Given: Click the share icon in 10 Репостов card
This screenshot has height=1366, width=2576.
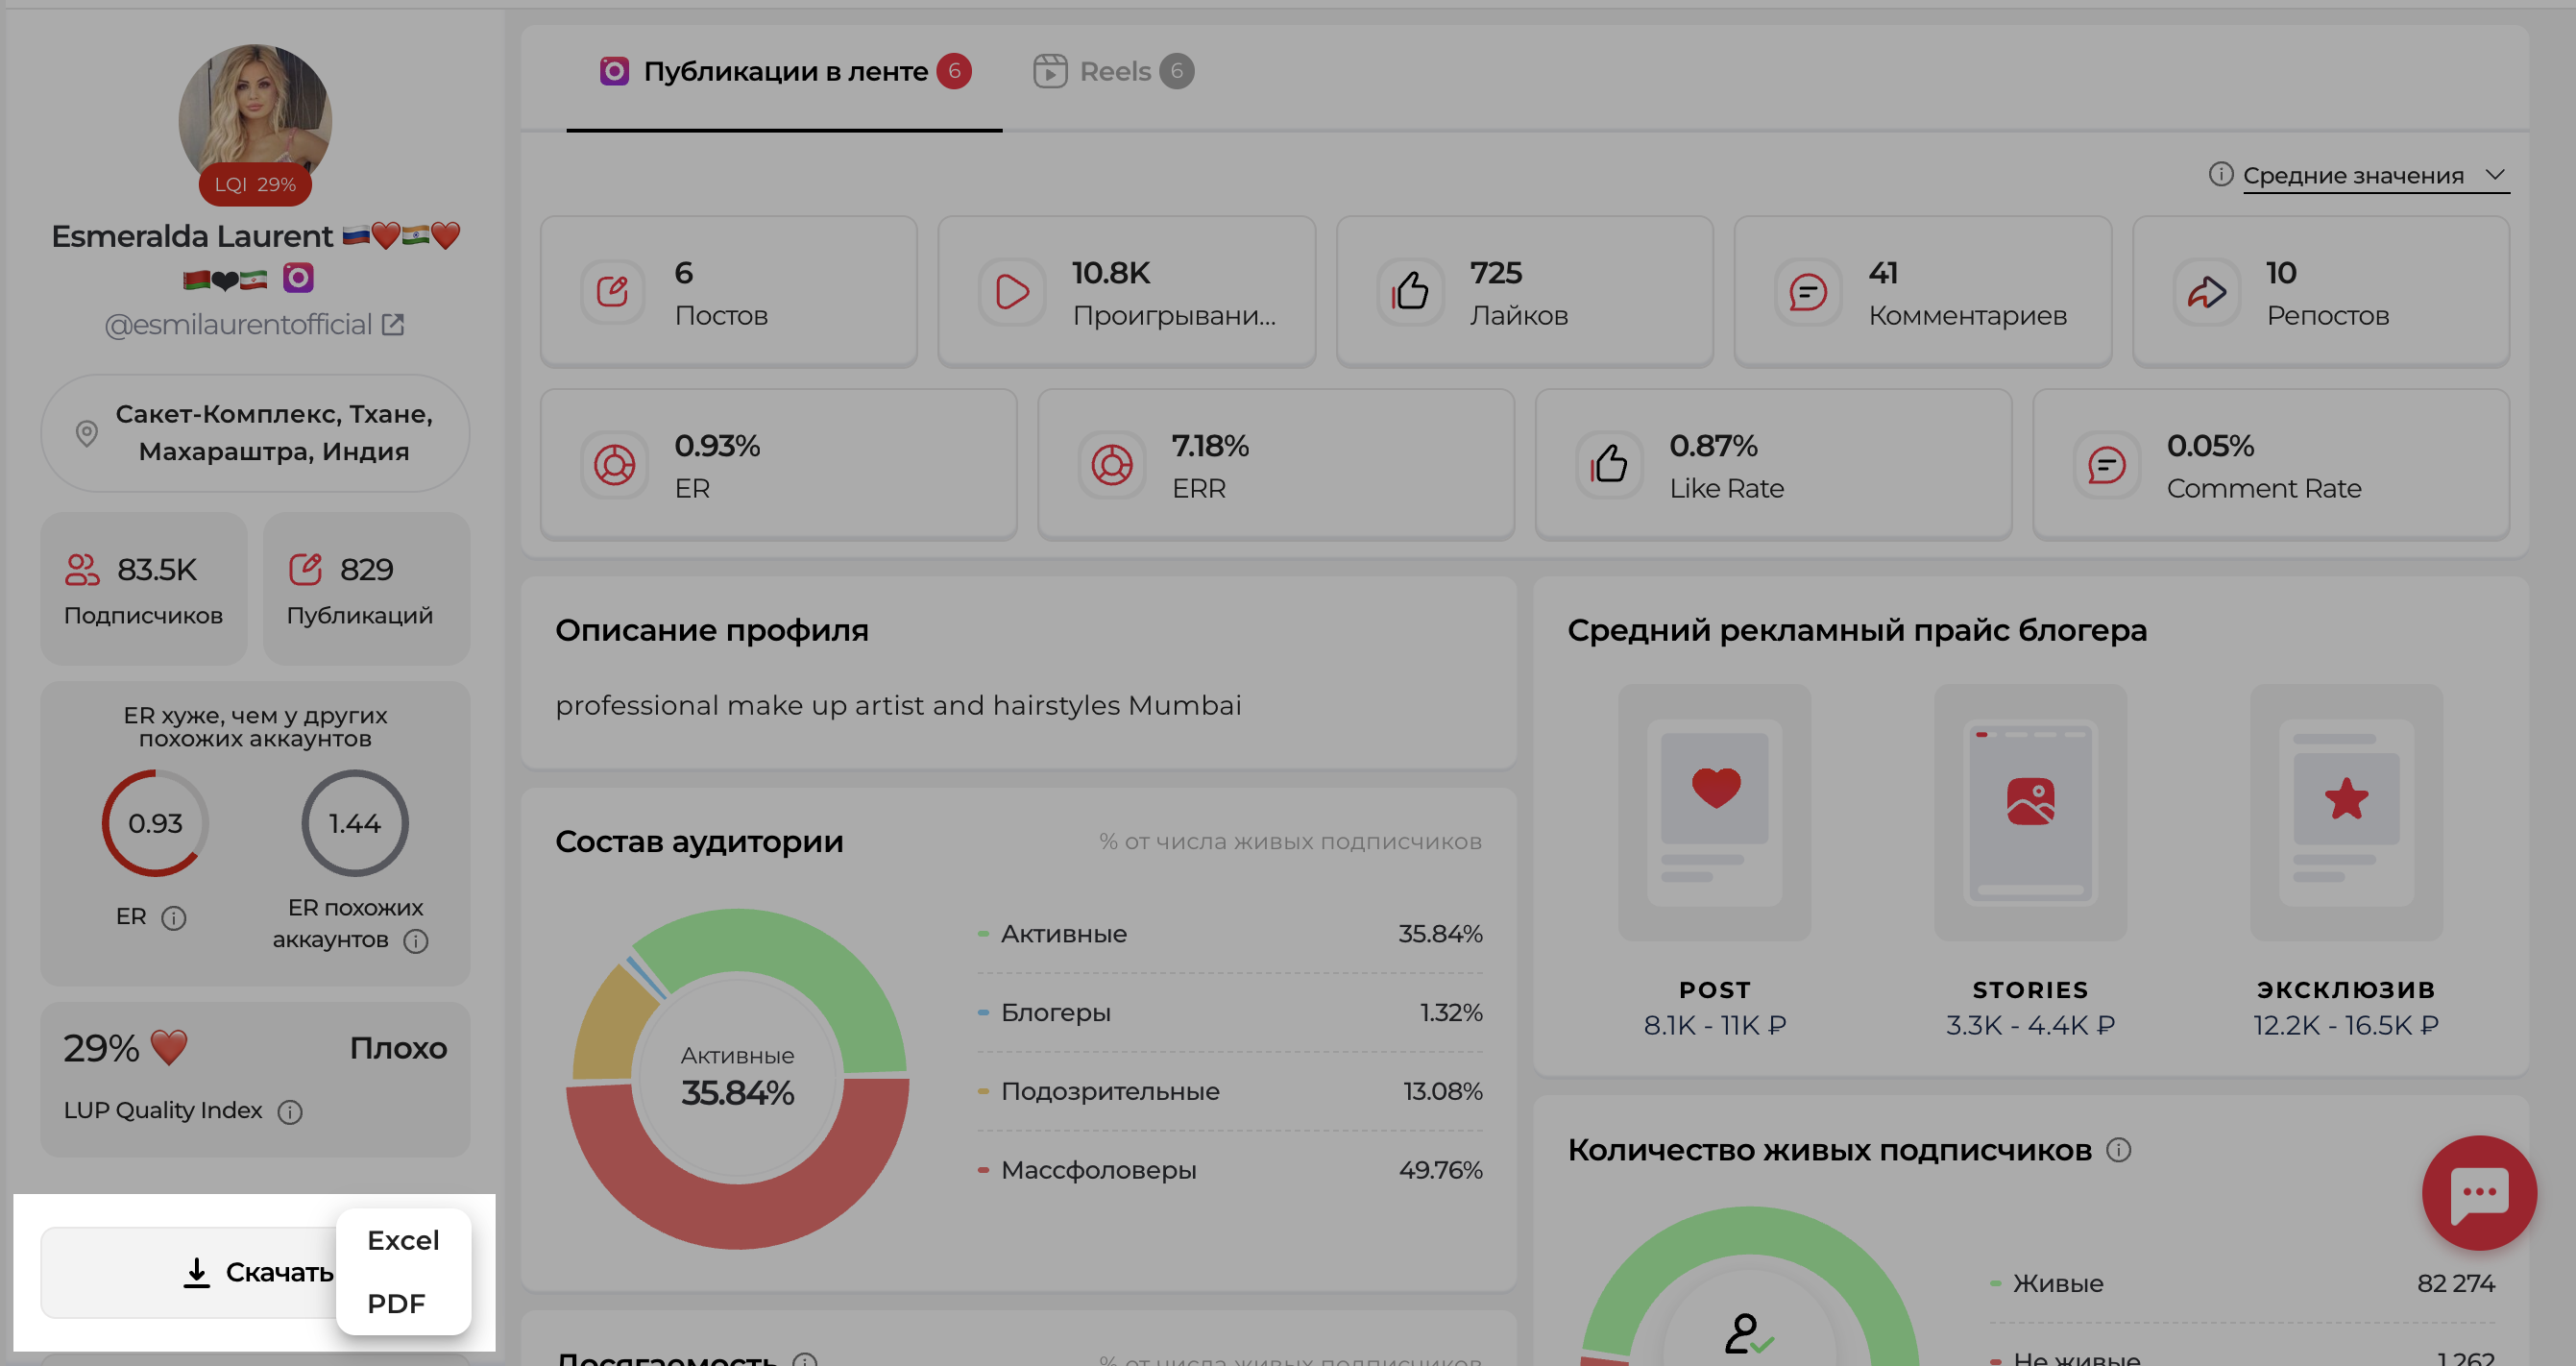Looking at the screenshot, I should pos(2206,292).
